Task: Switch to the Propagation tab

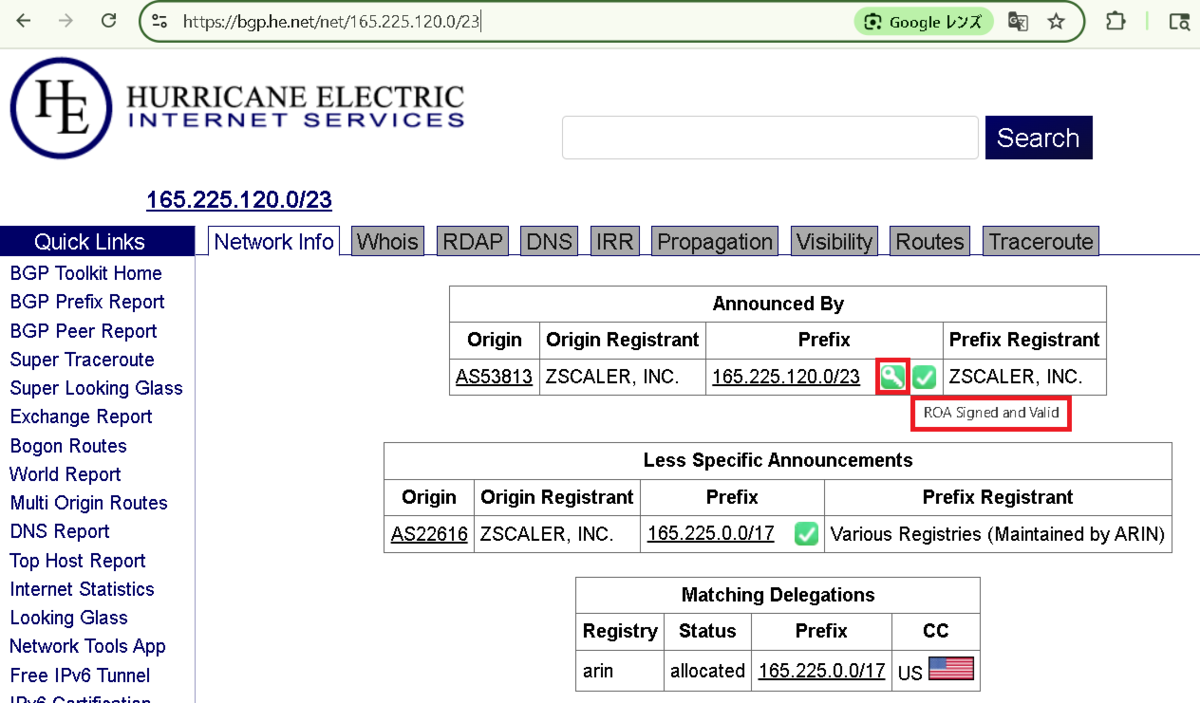Action: coord(715,241)
